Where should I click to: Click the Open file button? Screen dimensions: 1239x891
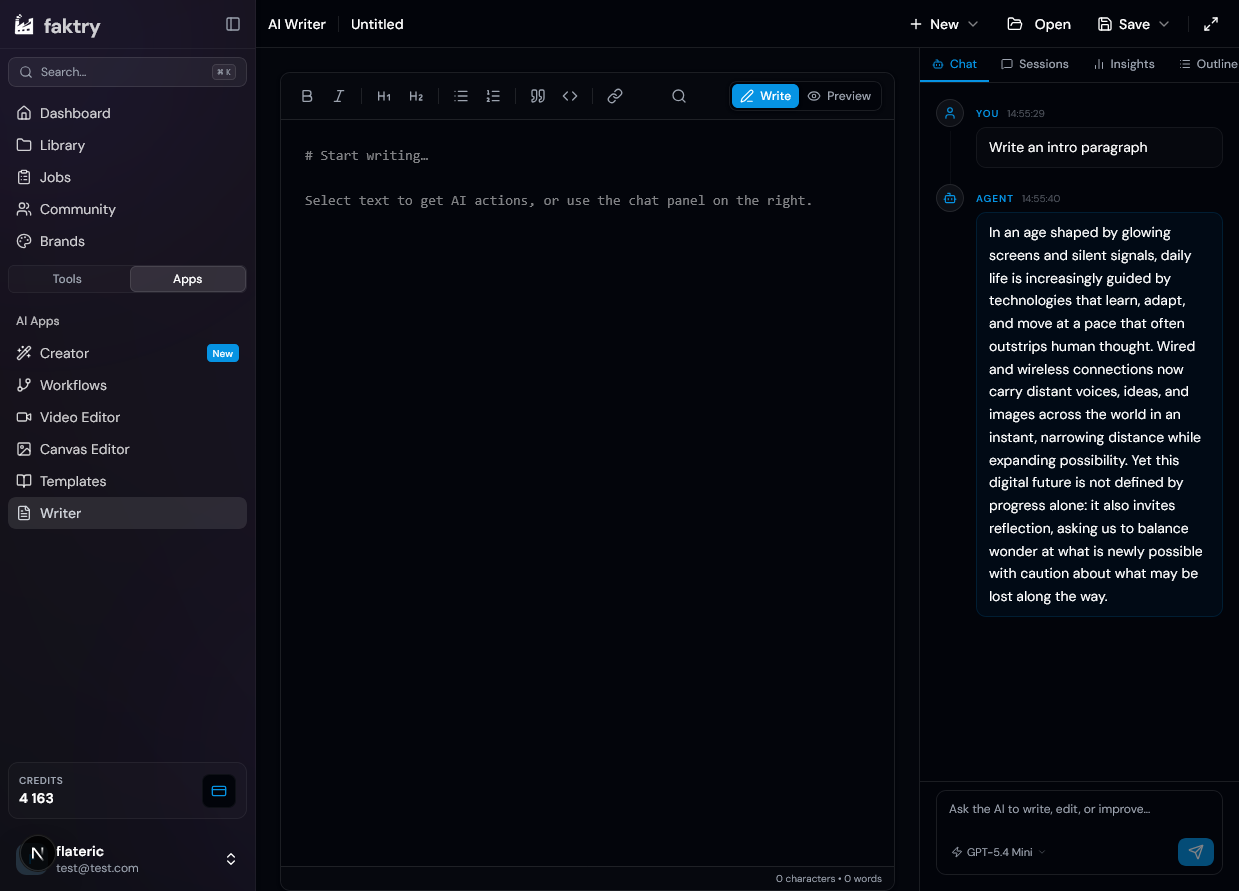point(1039,24)
